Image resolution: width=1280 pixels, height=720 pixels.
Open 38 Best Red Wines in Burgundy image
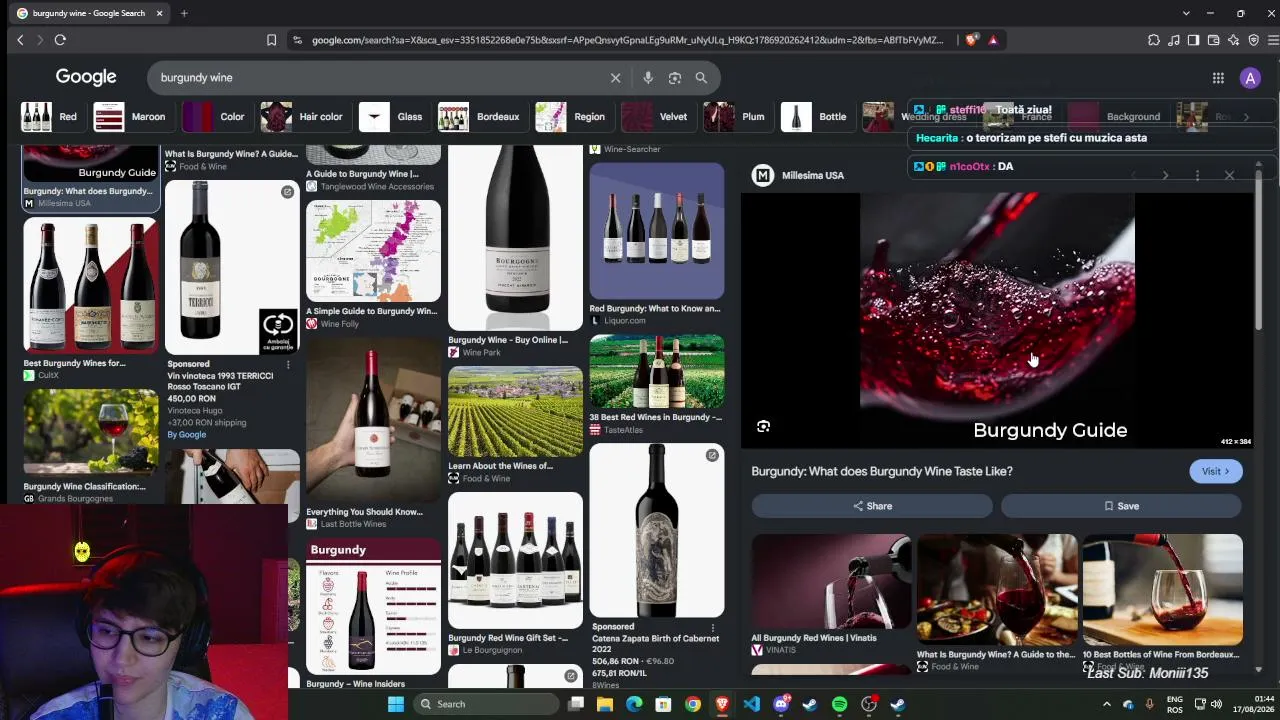[657, 371]
